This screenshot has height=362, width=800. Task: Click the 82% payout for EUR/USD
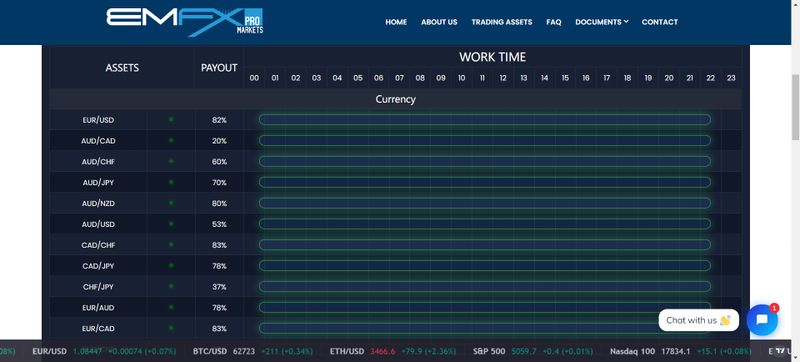[x=219, y=120]
